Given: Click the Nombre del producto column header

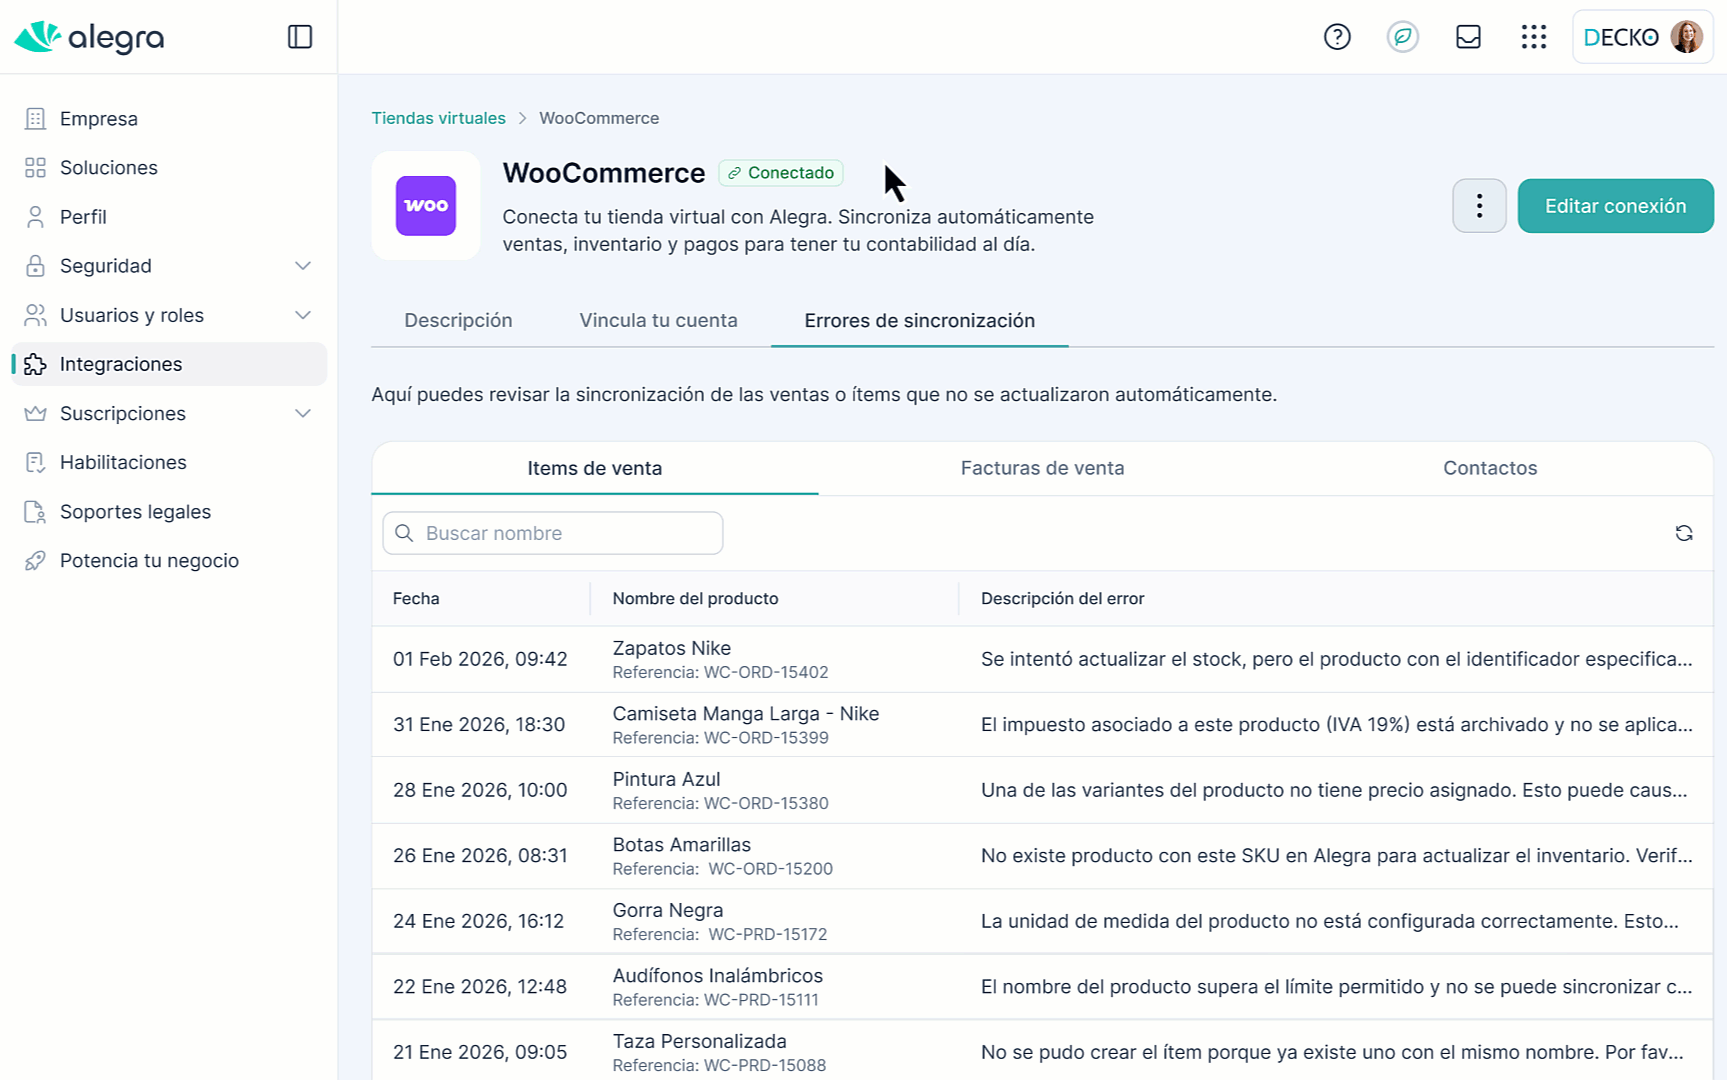Looking at the screenshot, I should coord(695,599).
